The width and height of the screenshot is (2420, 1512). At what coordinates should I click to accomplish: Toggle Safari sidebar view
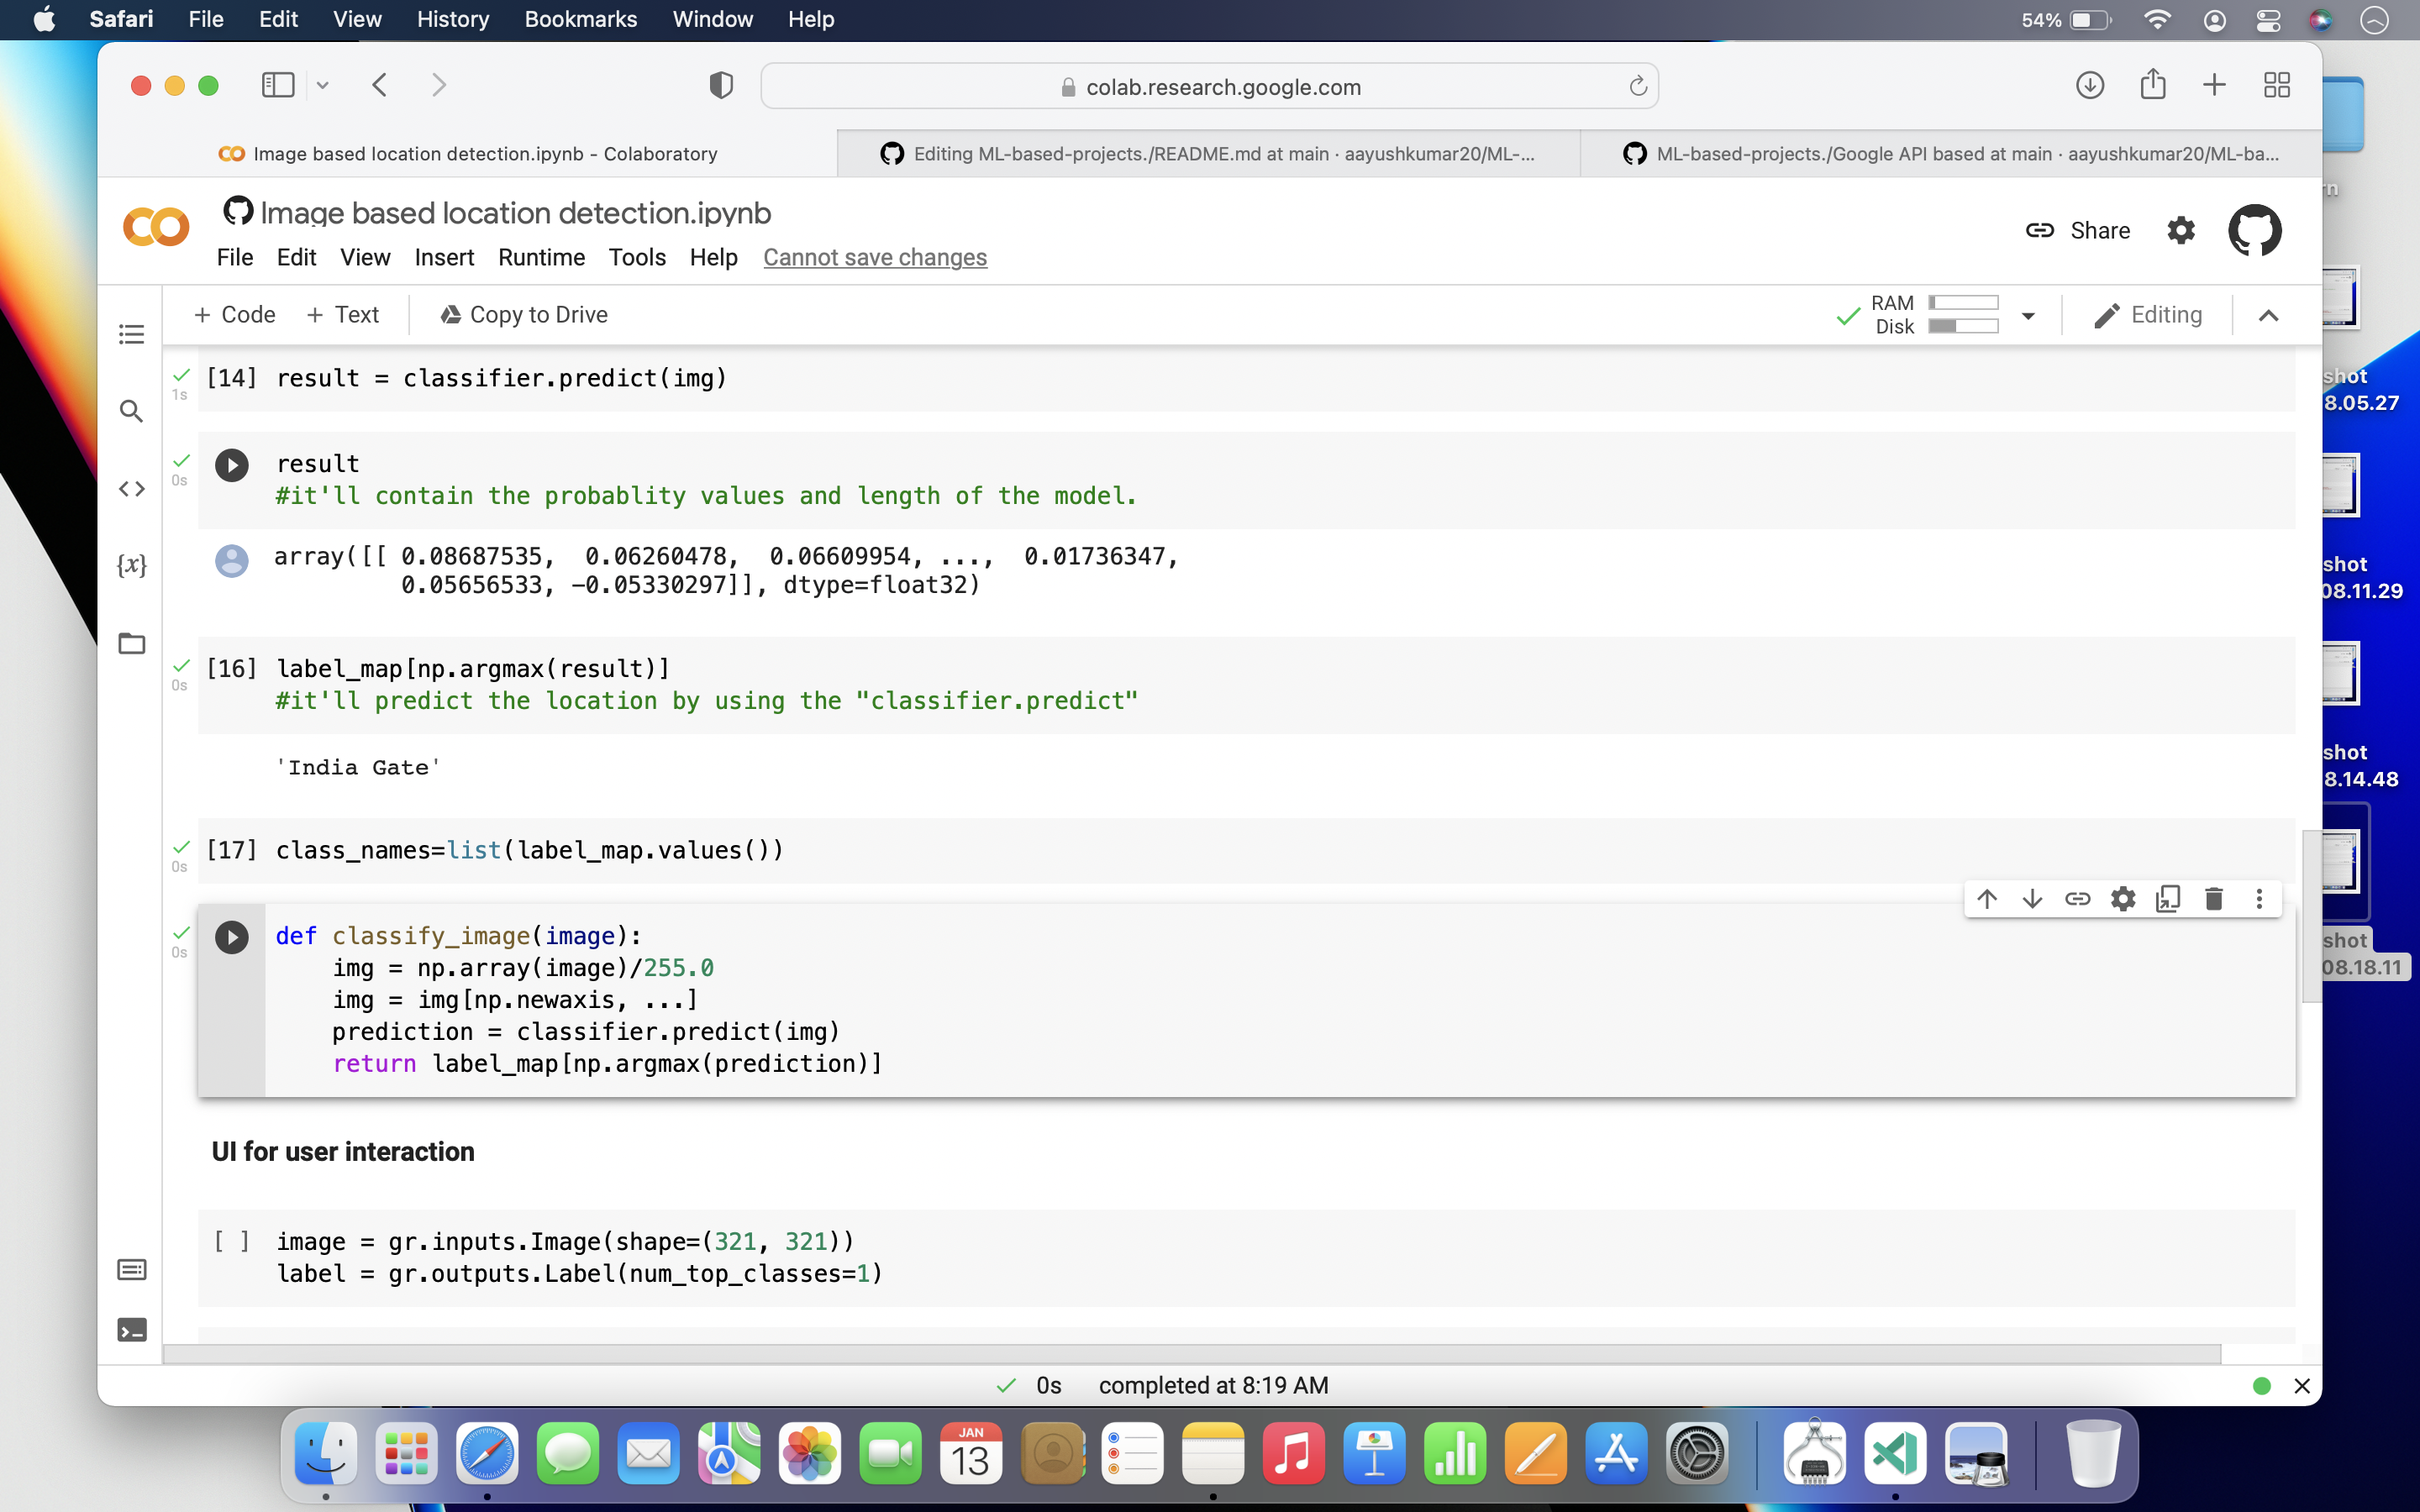tap(278, 86)
